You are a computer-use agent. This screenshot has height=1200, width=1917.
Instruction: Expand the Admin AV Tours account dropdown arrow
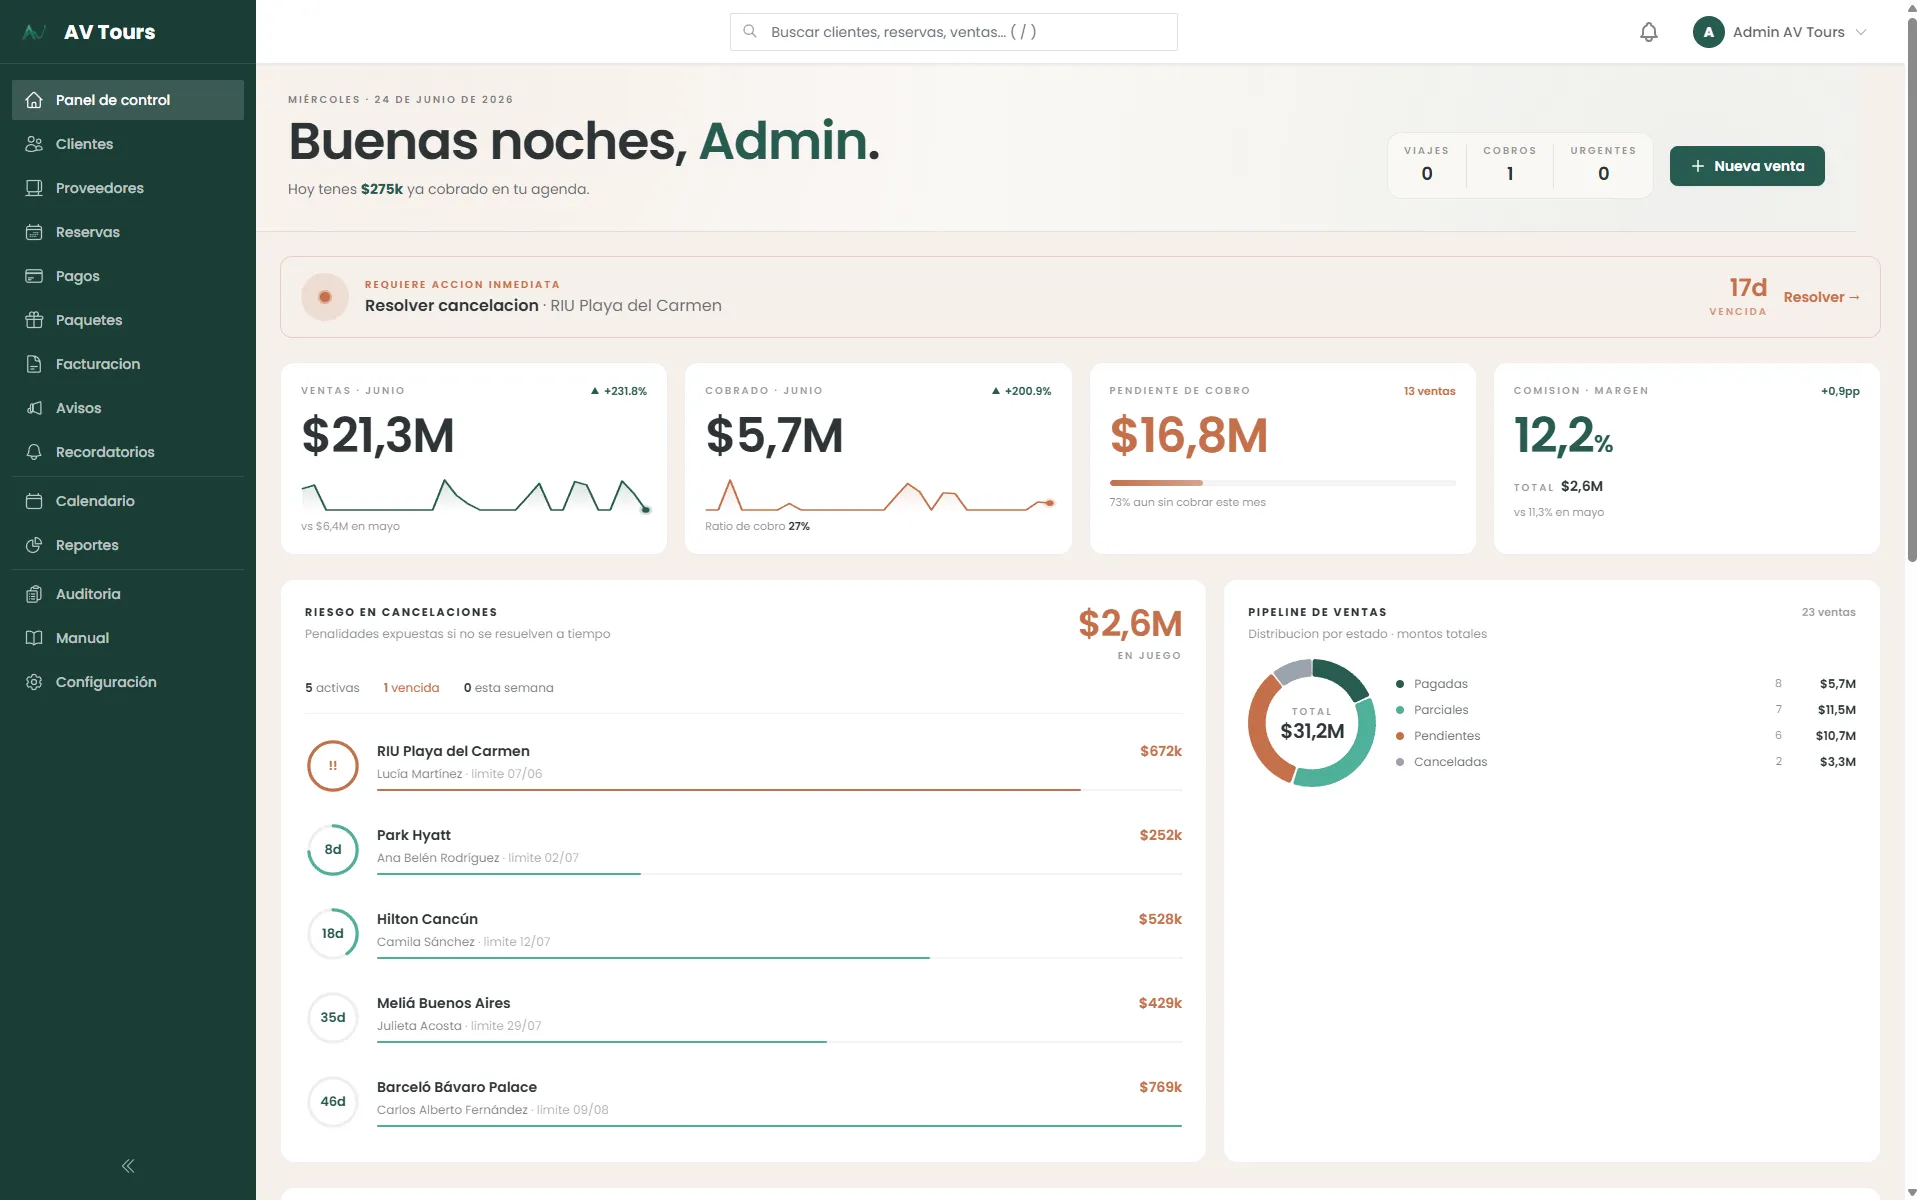(x=1861, y=32)
